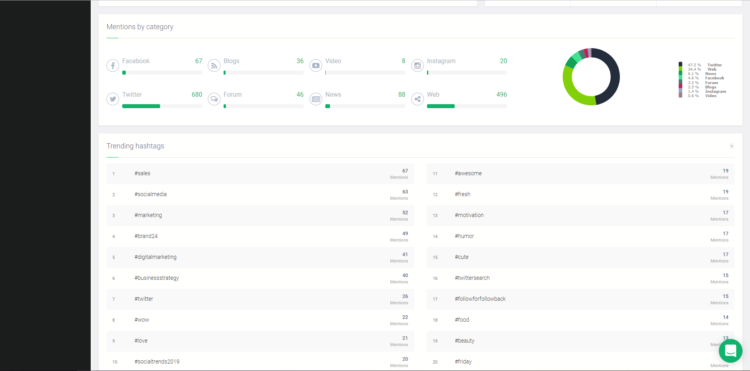Open the #awesome hashtag row
The height and width of the screenshot is (371, 750).
click(x=580, y=174)
